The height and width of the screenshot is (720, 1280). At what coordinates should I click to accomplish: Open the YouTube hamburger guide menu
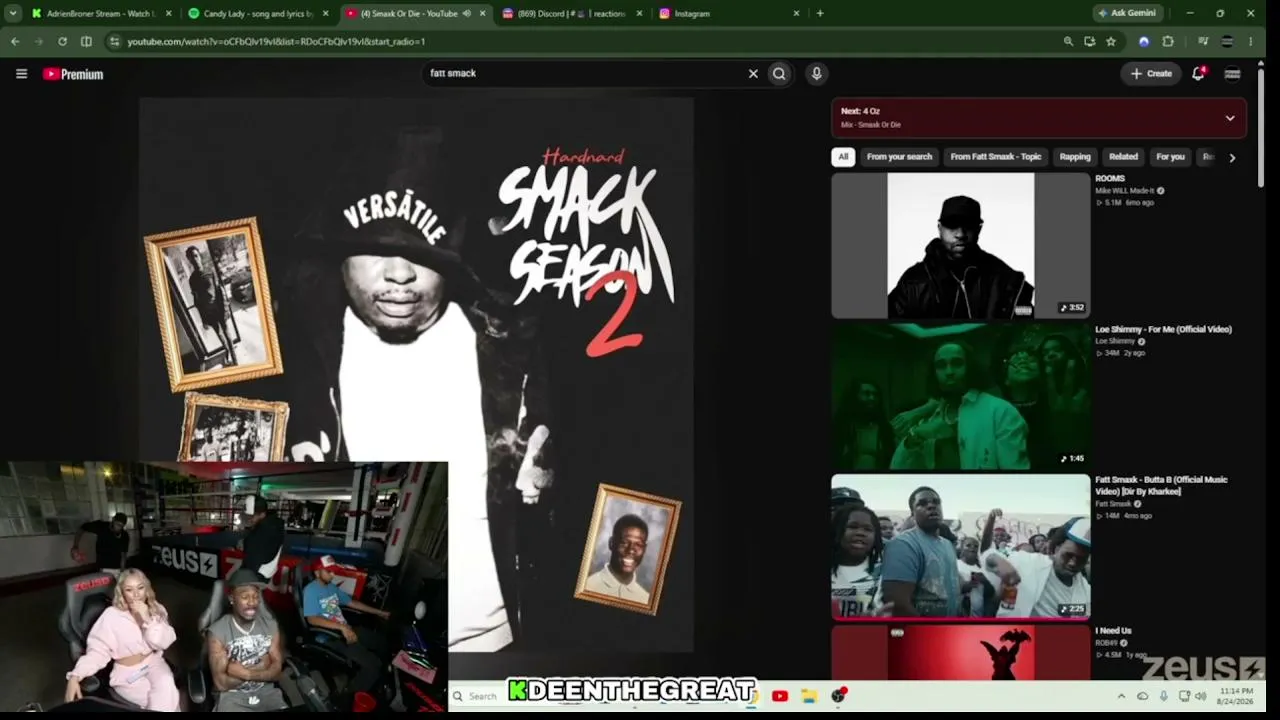(21, 73)
